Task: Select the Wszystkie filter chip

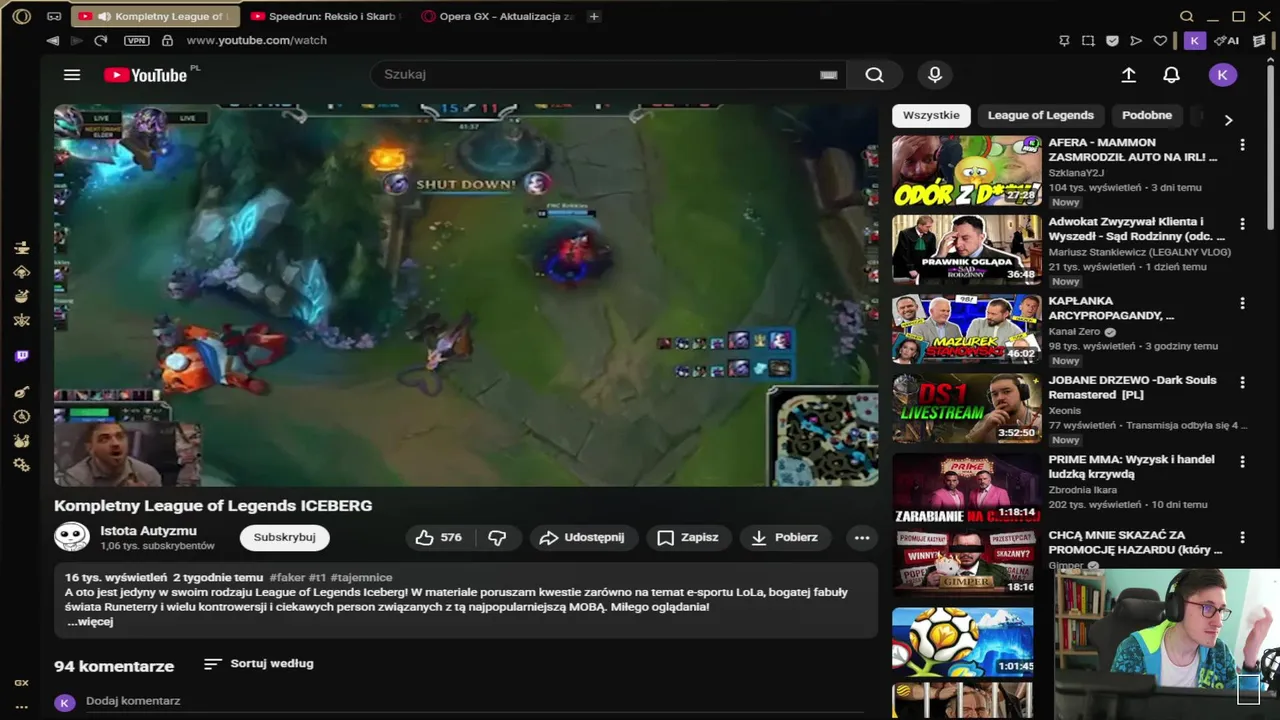Action: pos(931,115)
